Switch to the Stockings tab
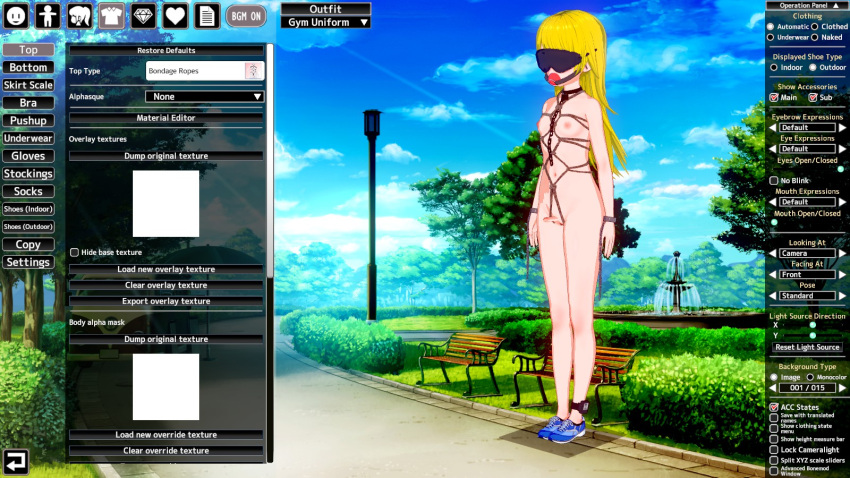 point(28,174)
